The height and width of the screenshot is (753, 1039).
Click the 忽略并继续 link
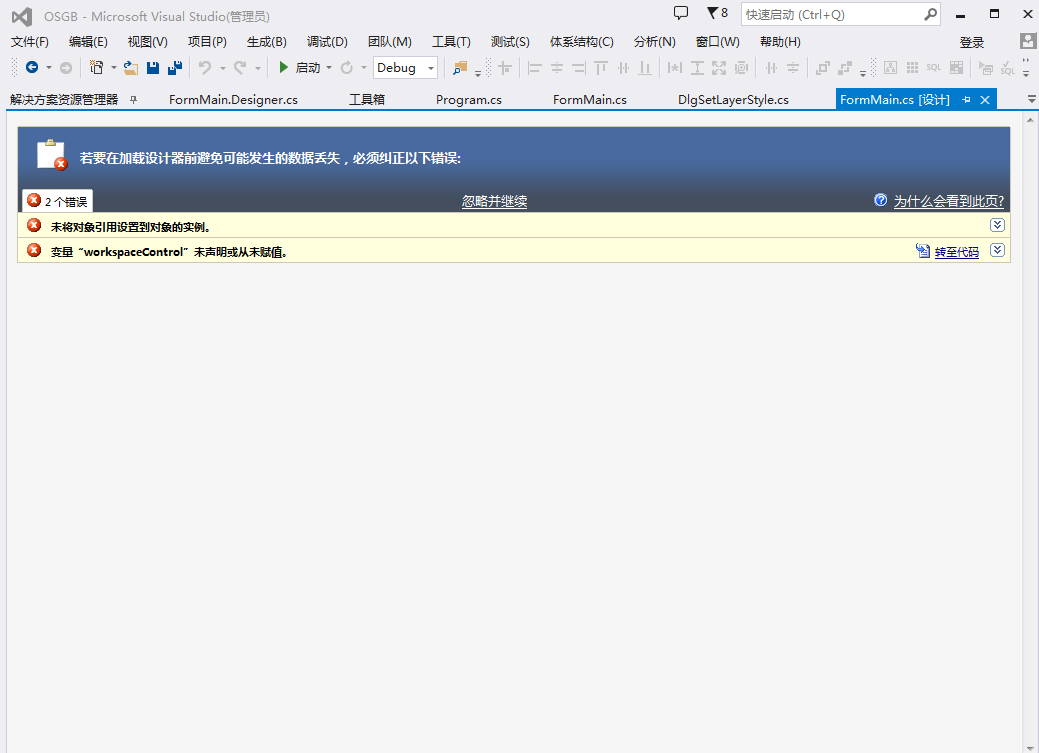[x=494, y=201]
